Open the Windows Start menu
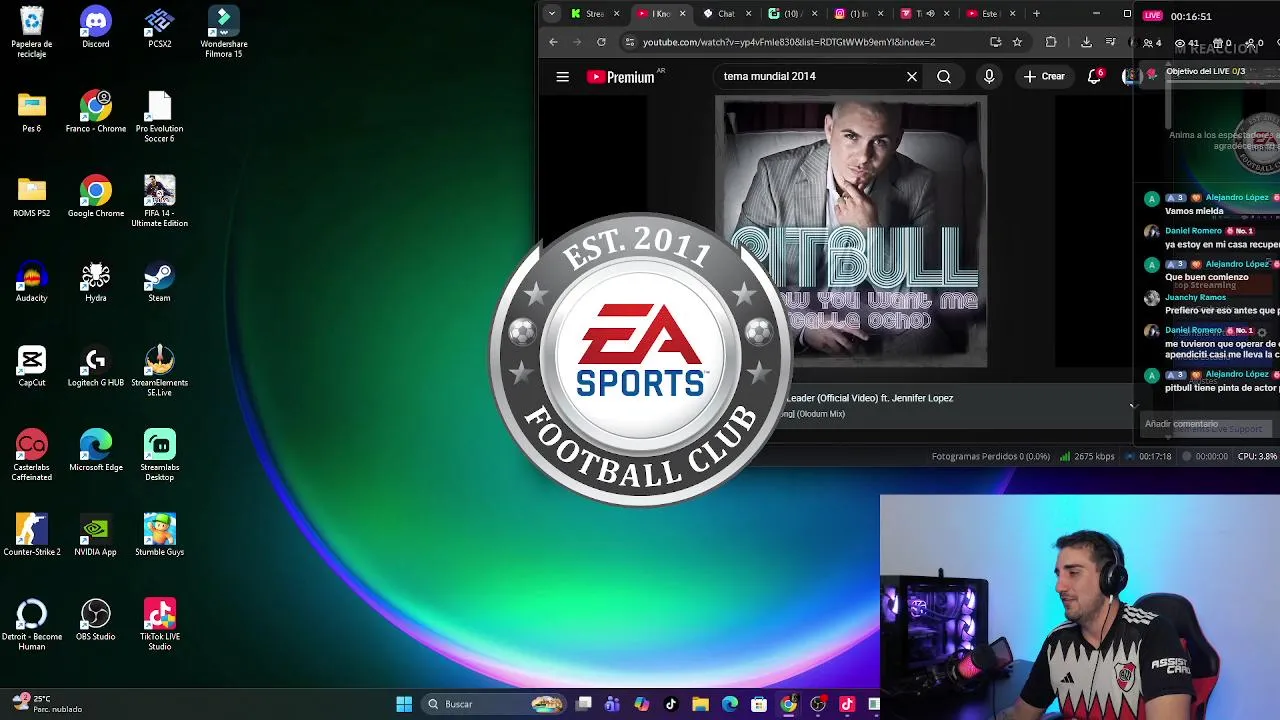The image size is (1280, 720). [404, 704]
